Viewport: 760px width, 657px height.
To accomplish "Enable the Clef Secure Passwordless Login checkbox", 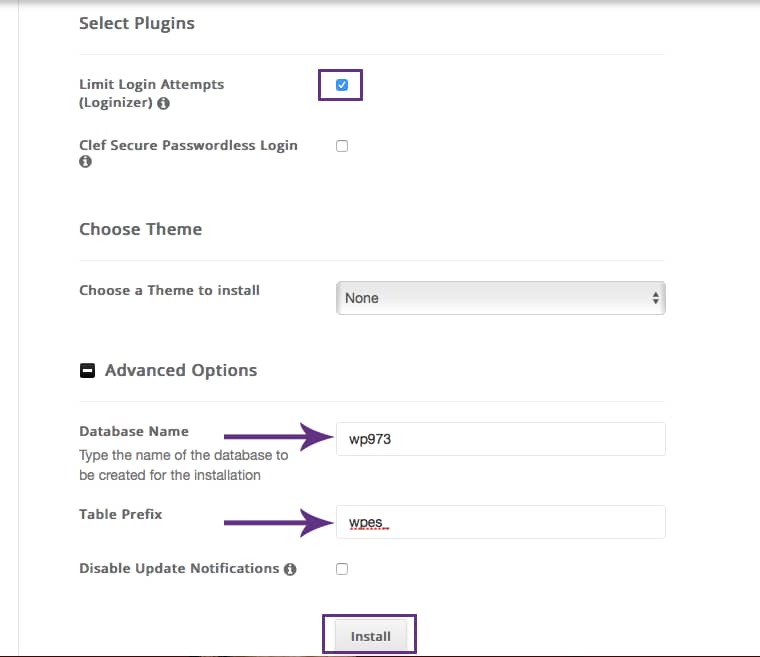I will tap(342, 146).
